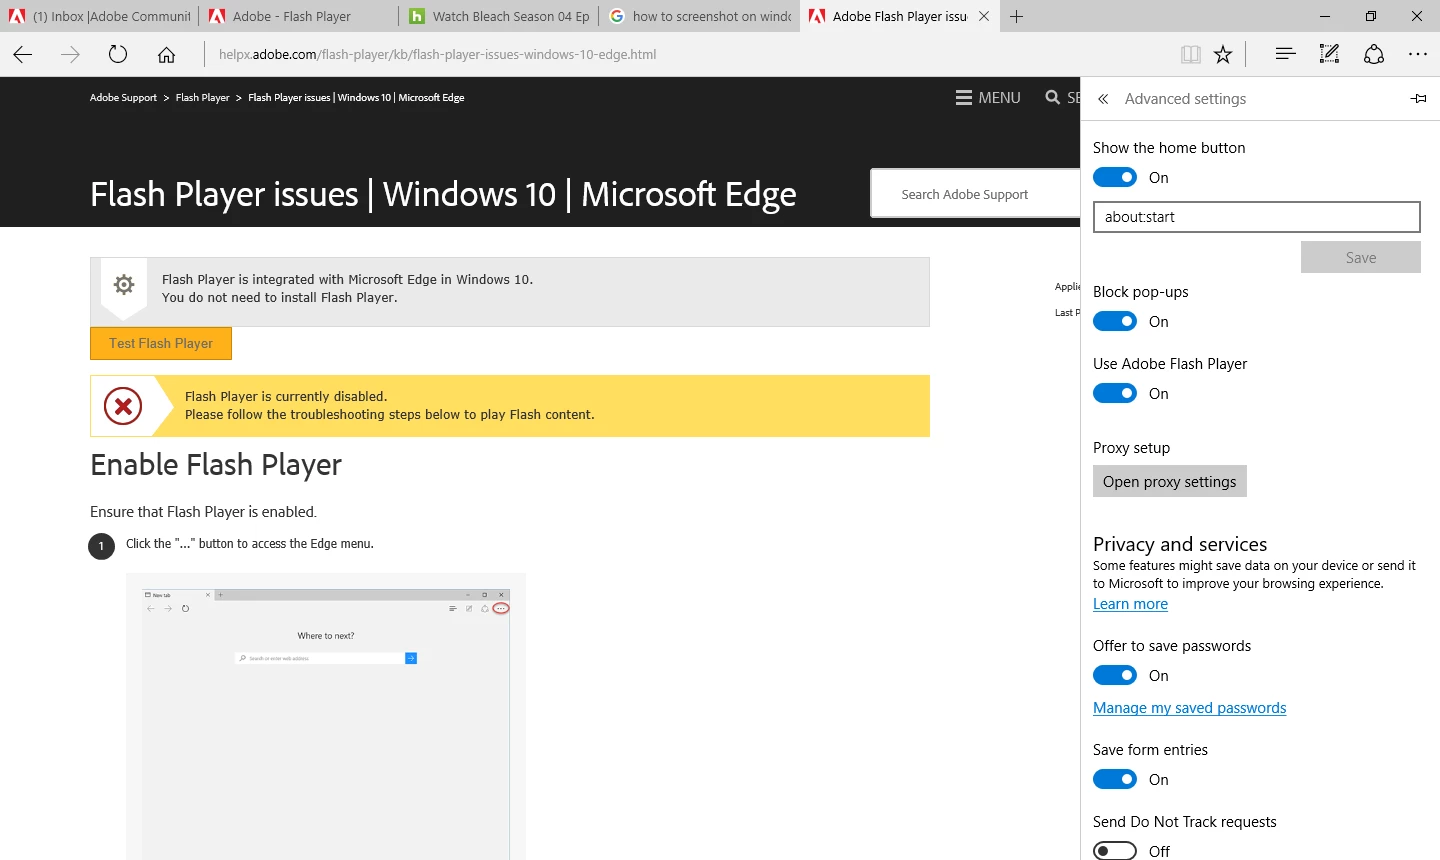Open Reading view book icon
The height and width of the screenshot is (860, 1440).
tap(1190, 55)
